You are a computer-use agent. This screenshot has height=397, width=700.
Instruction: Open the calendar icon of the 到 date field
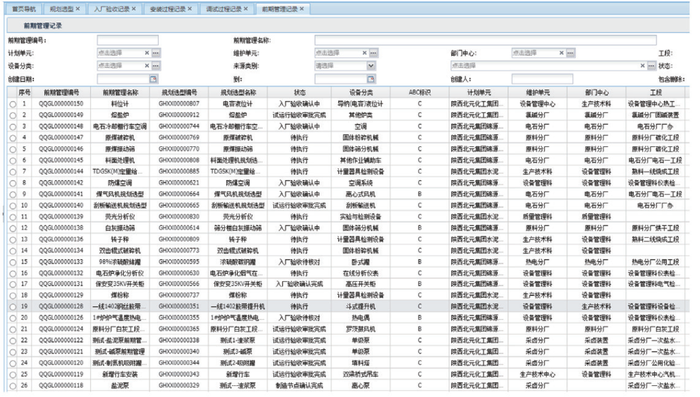click(371, 79)
